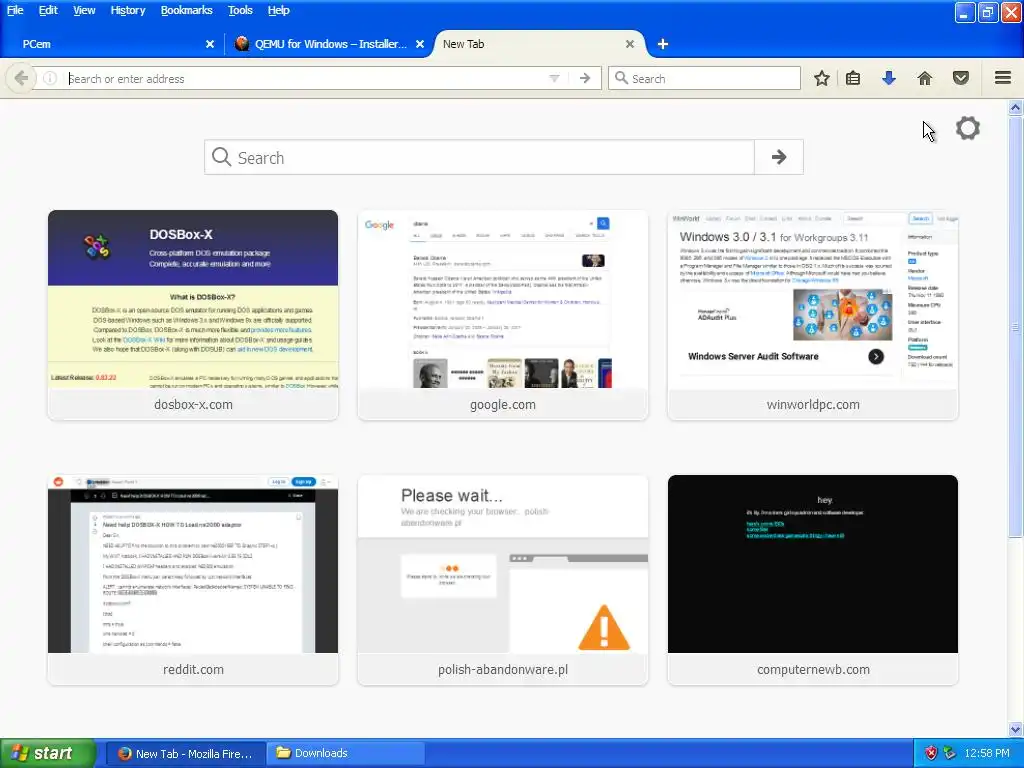Click the Back navigation arrow
This screenshot has width=1024, height=768.
tap(20, 78)
